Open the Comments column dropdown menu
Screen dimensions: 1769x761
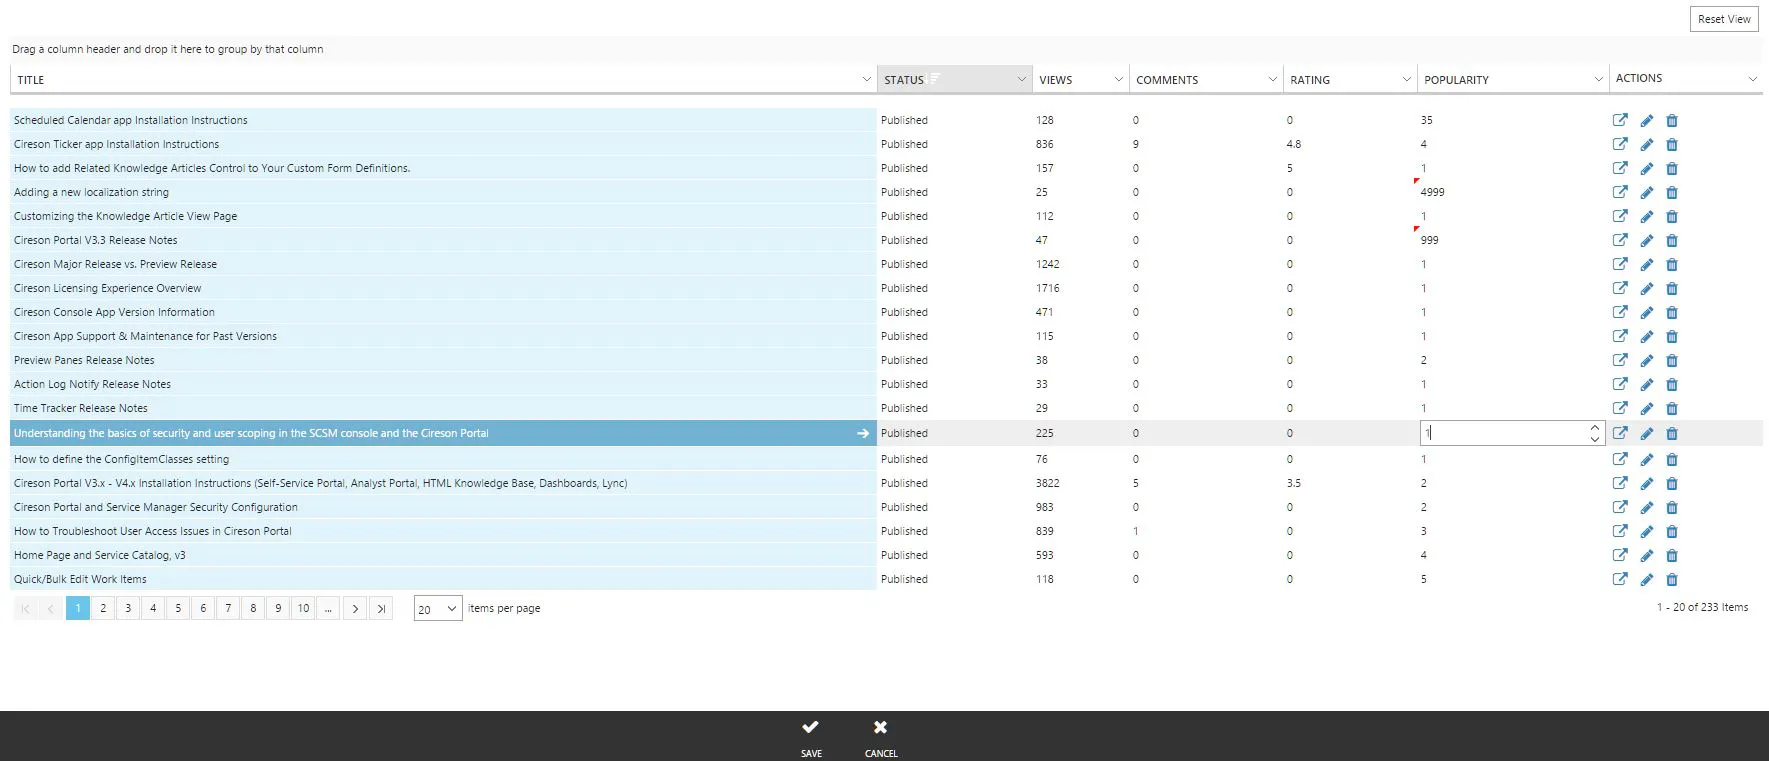(x=1272, y=79)
